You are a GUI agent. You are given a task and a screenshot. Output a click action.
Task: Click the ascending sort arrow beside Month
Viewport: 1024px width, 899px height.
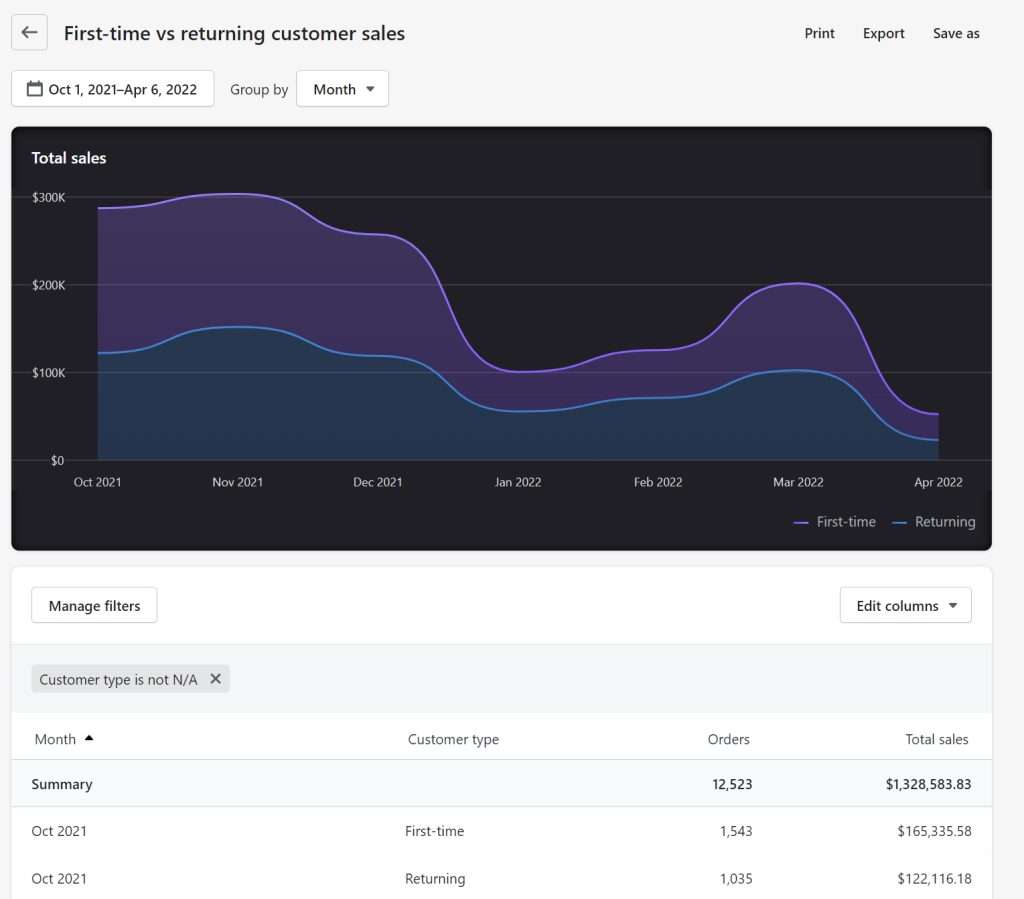coord(88,738)
